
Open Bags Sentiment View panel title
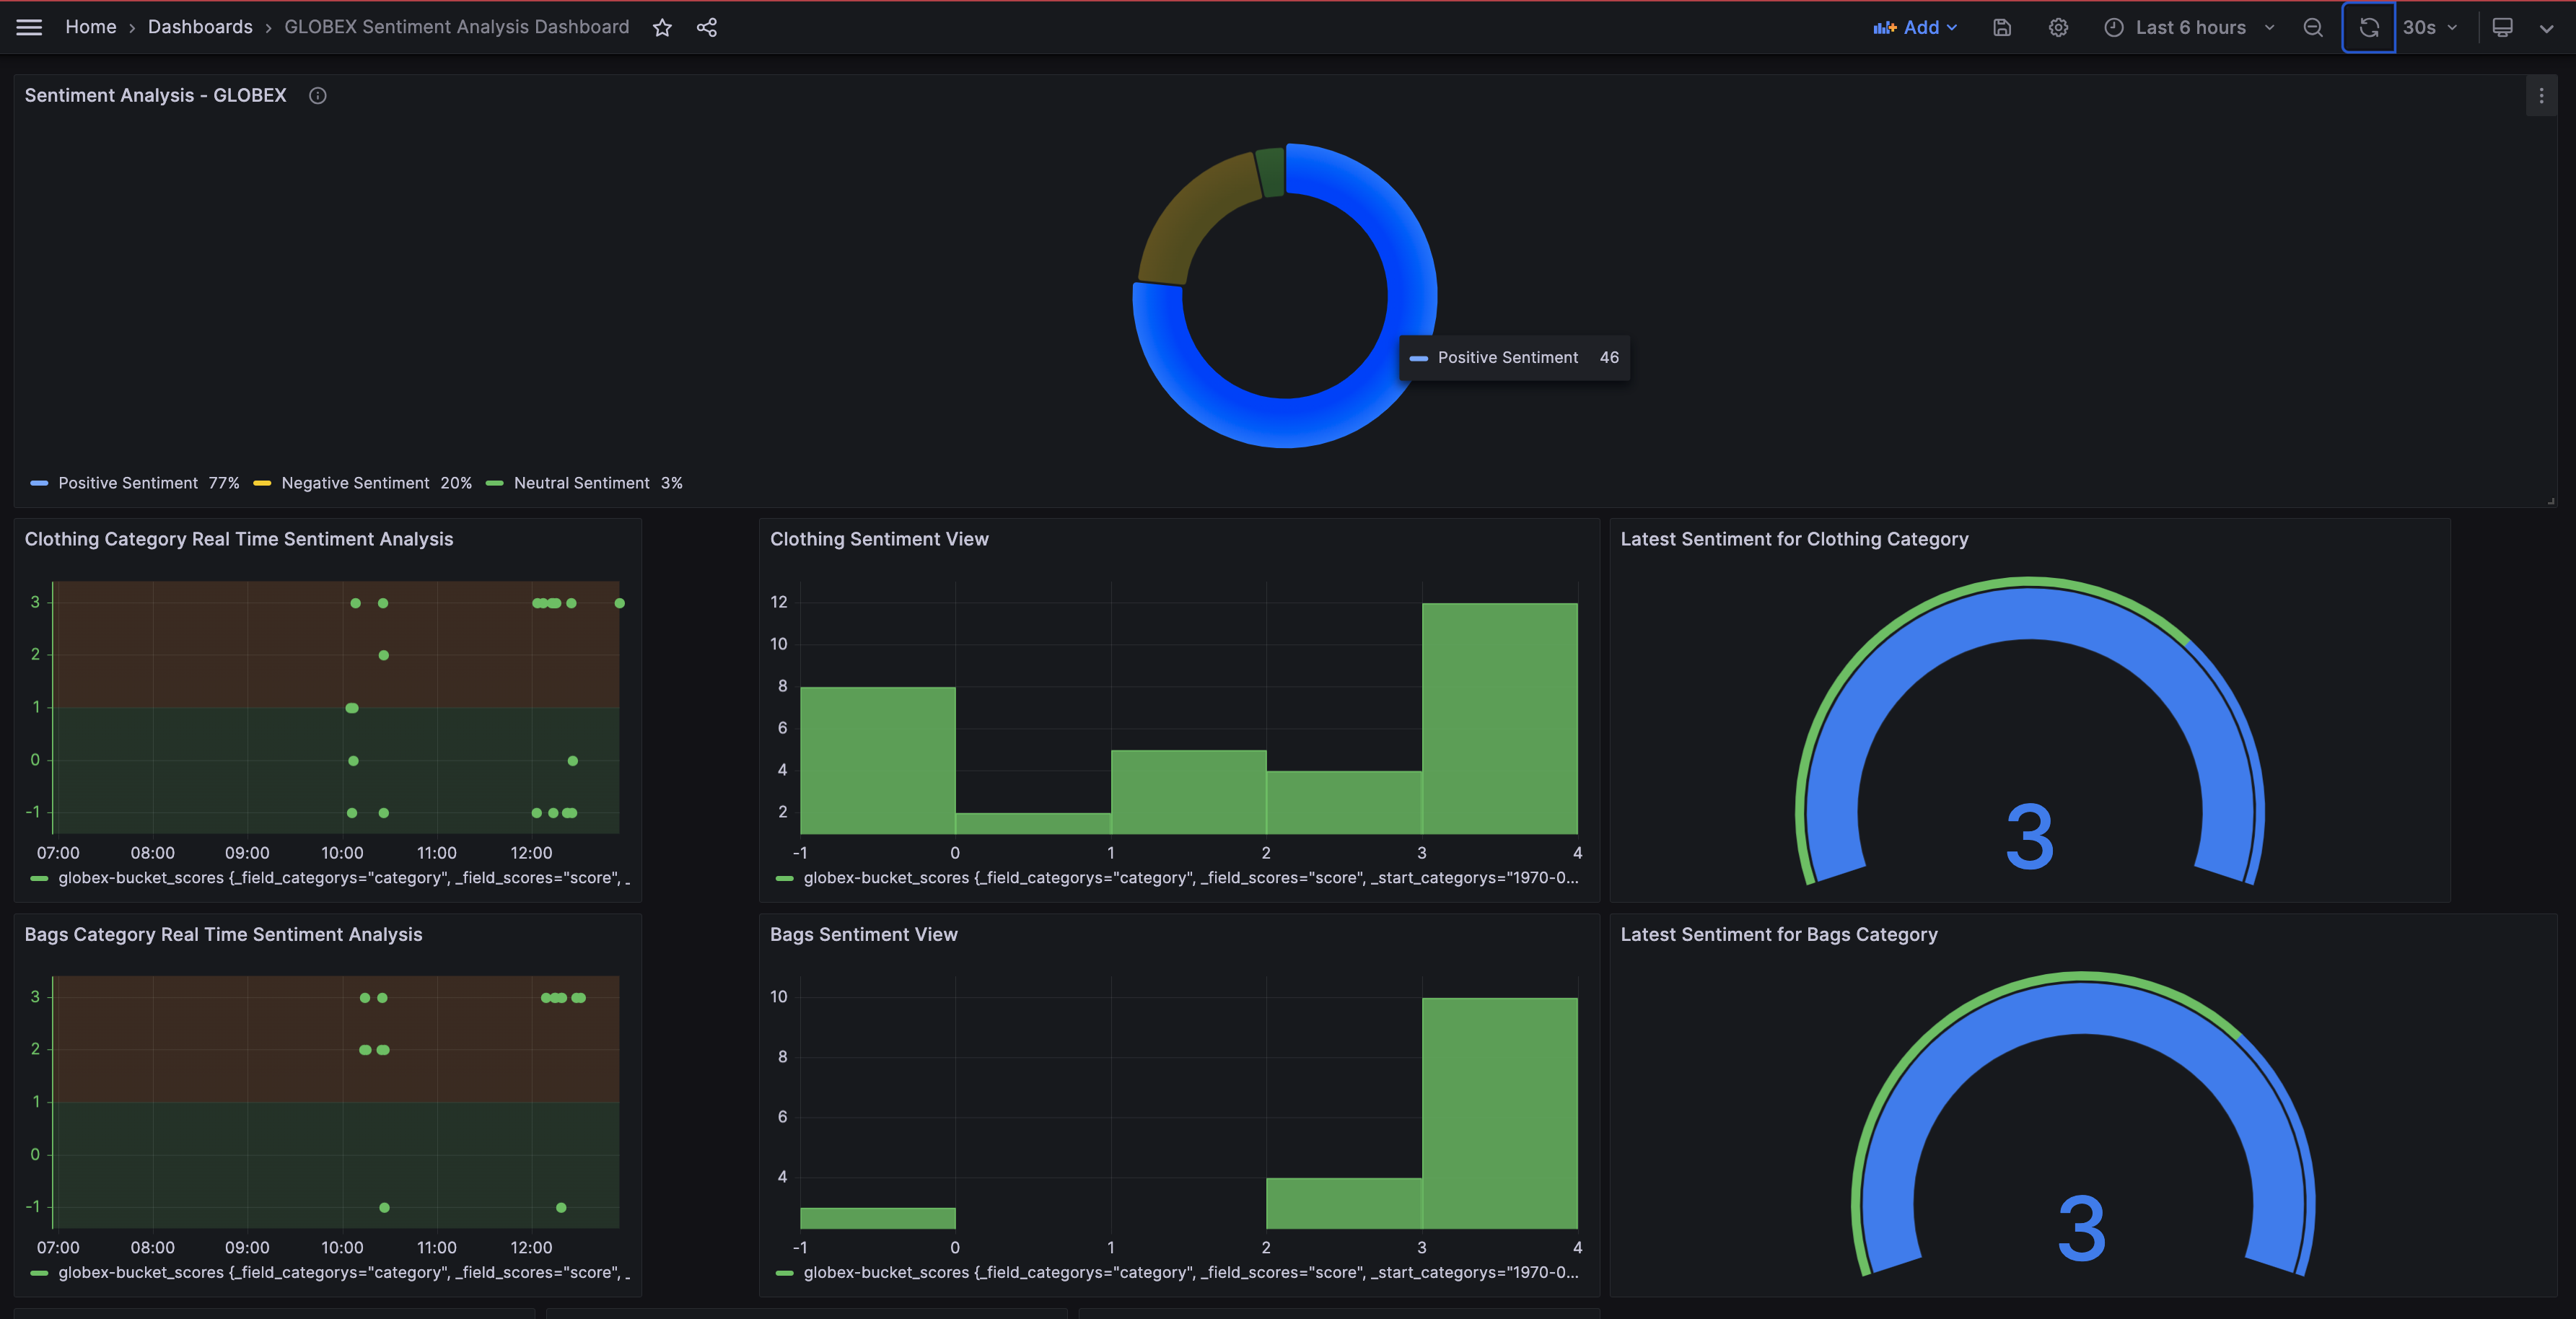(x=863, y=934)
